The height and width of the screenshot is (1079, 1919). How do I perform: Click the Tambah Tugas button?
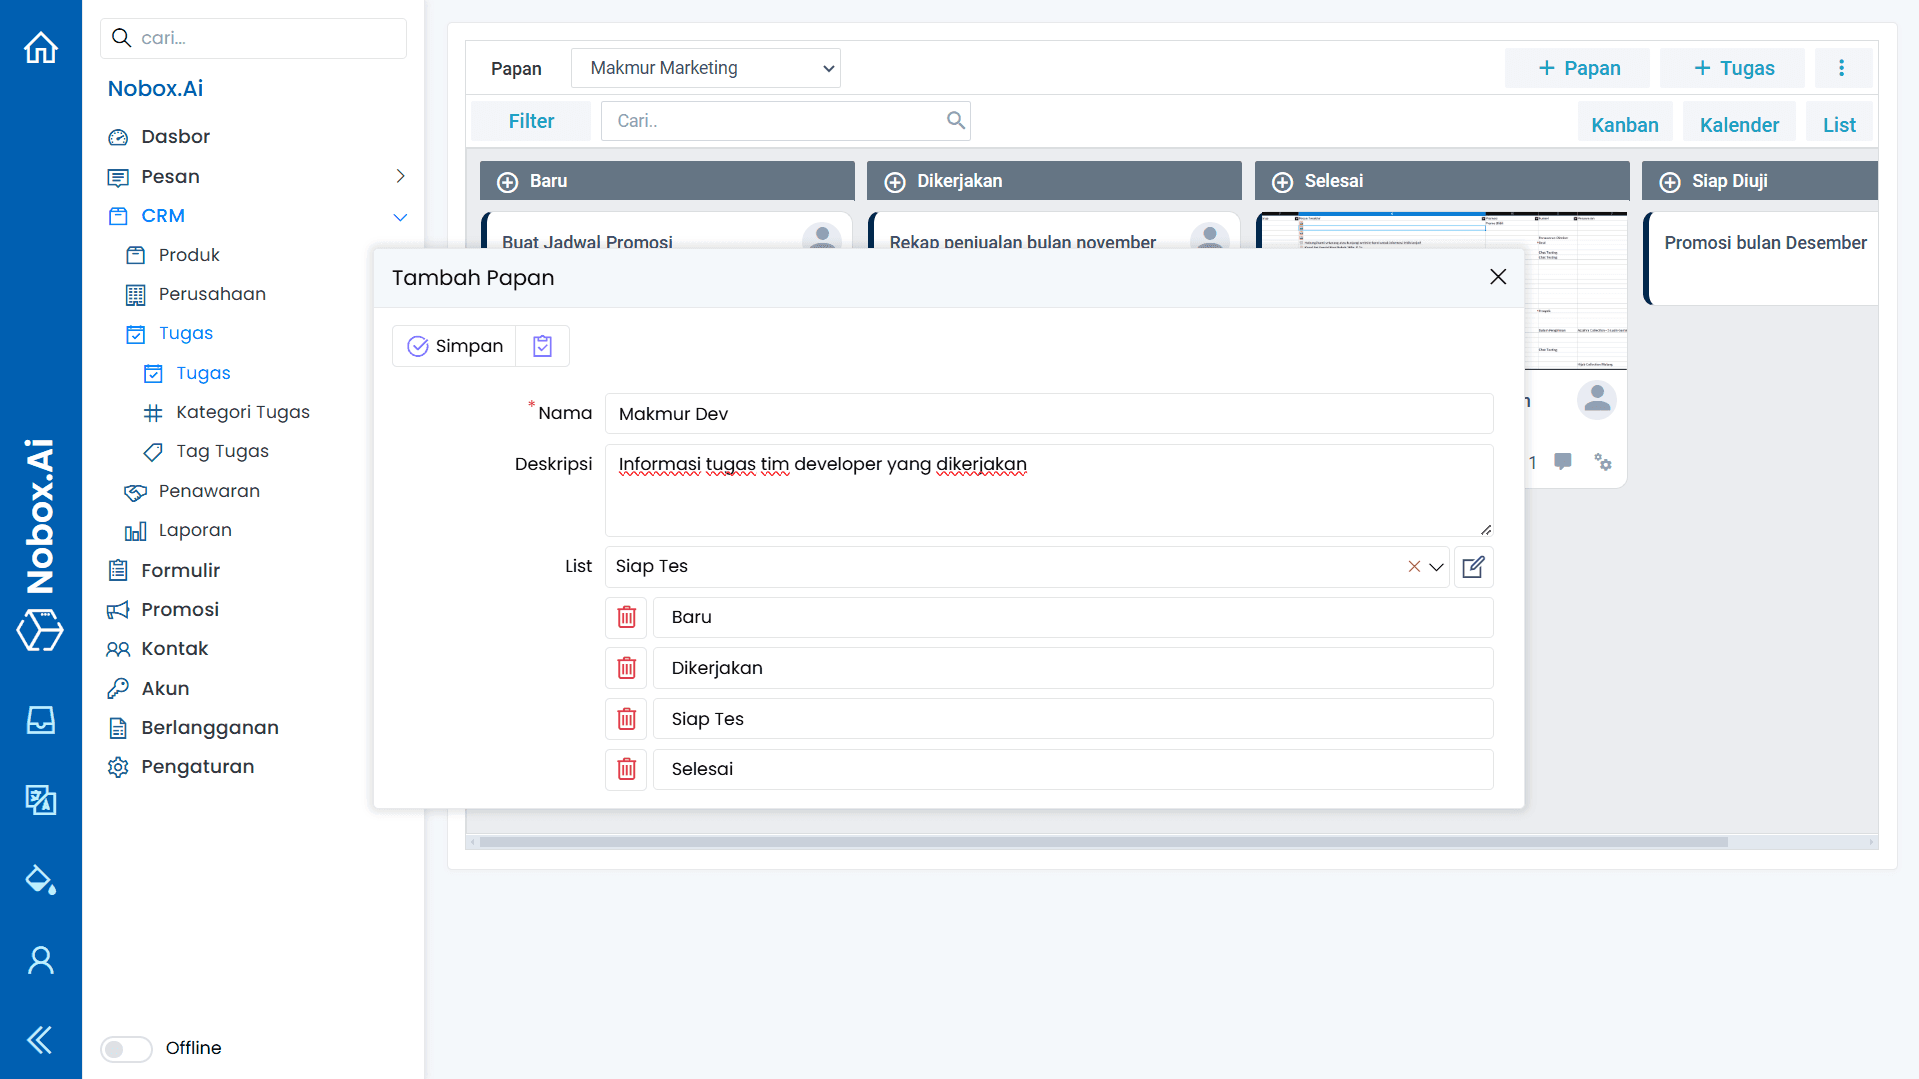click(1732, 68)
